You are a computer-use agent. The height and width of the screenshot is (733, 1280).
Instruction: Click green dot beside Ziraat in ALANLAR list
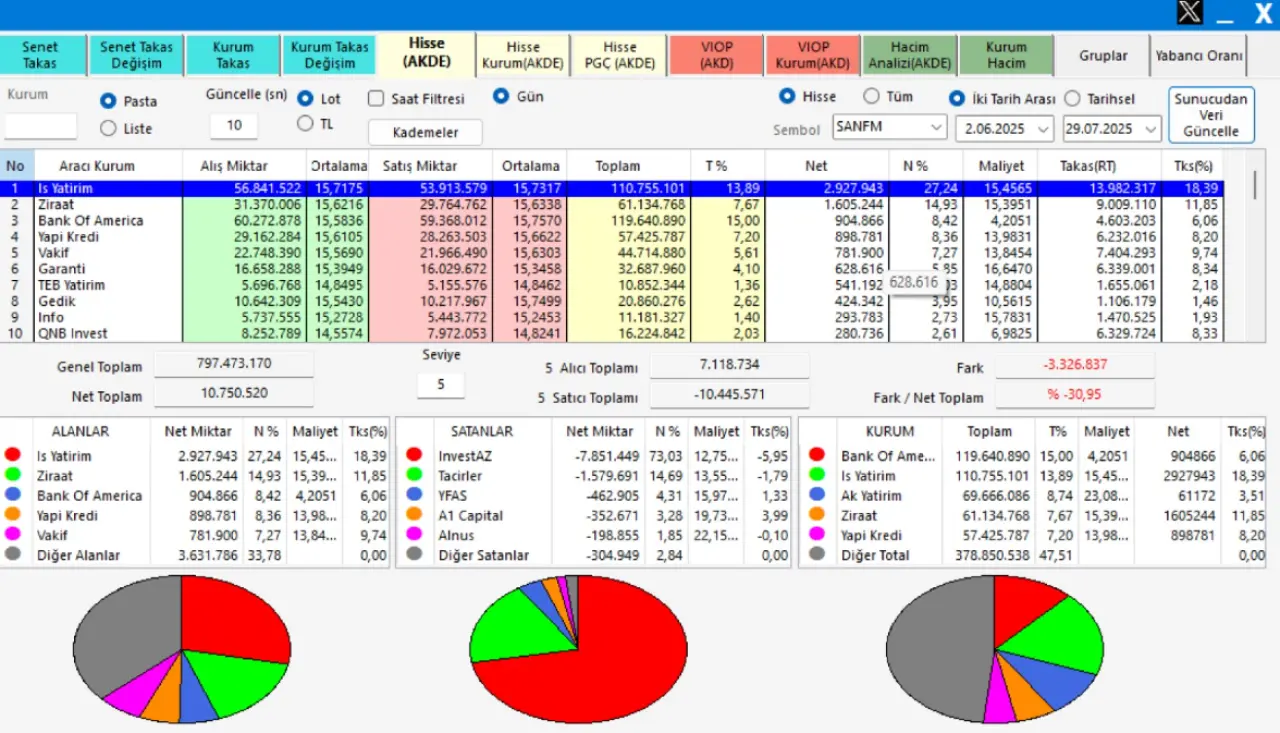click(13, 476)
